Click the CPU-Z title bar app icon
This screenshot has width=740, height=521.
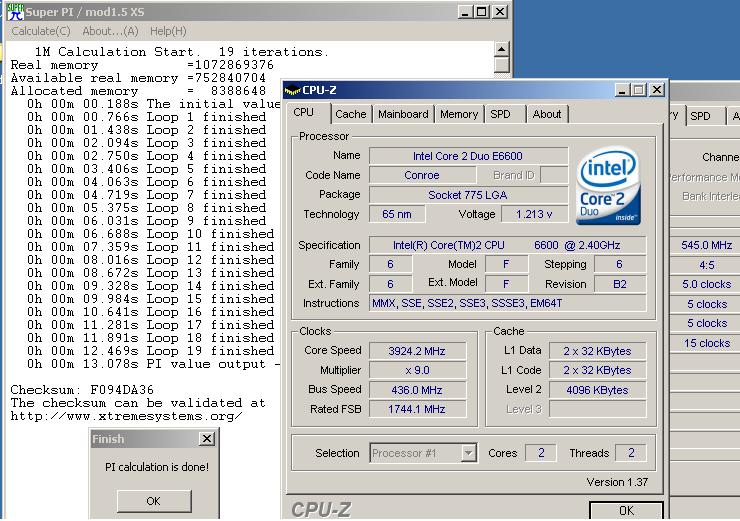(293, 90)
